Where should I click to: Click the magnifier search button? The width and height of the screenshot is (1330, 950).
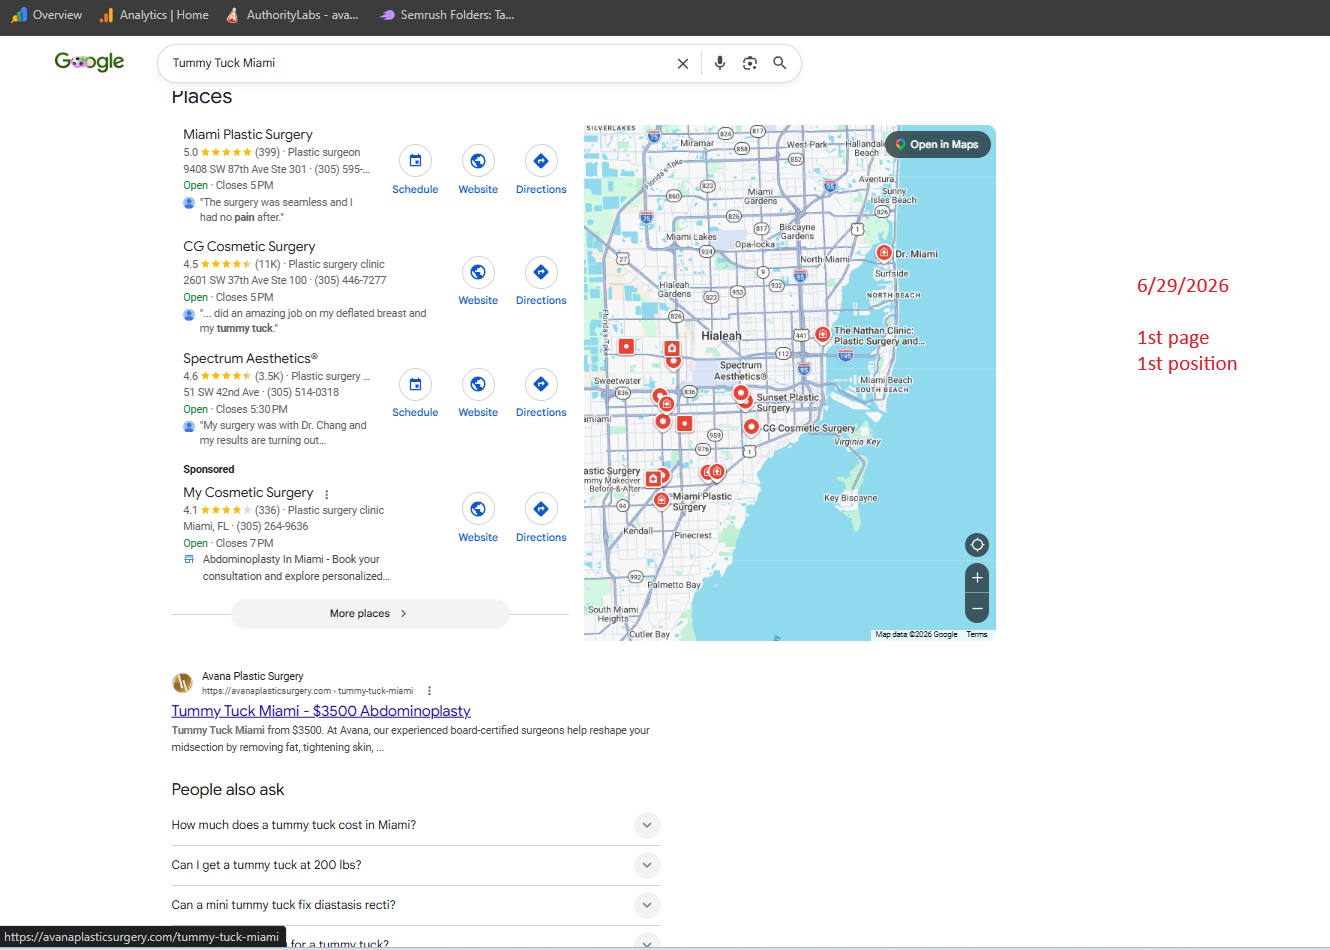click(x=780, y=63)
